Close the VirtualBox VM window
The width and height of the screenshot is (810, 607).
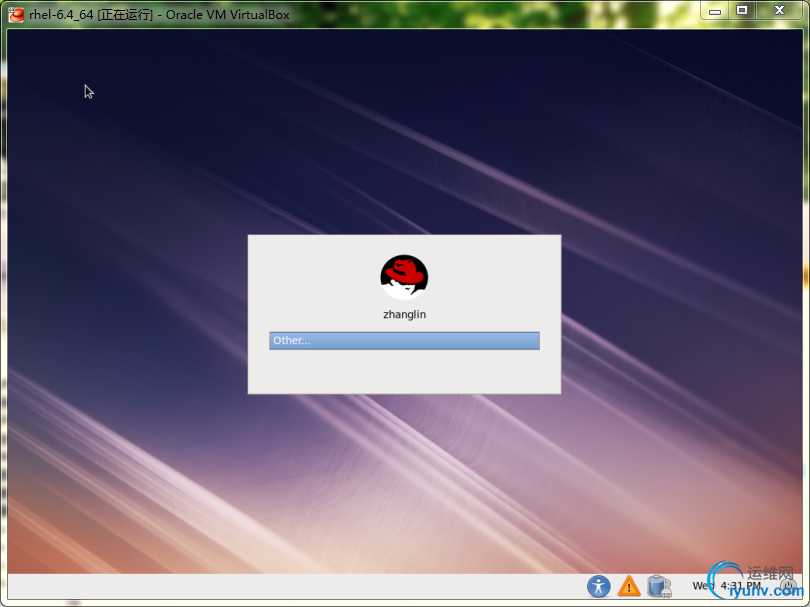[x=780, y=11]
